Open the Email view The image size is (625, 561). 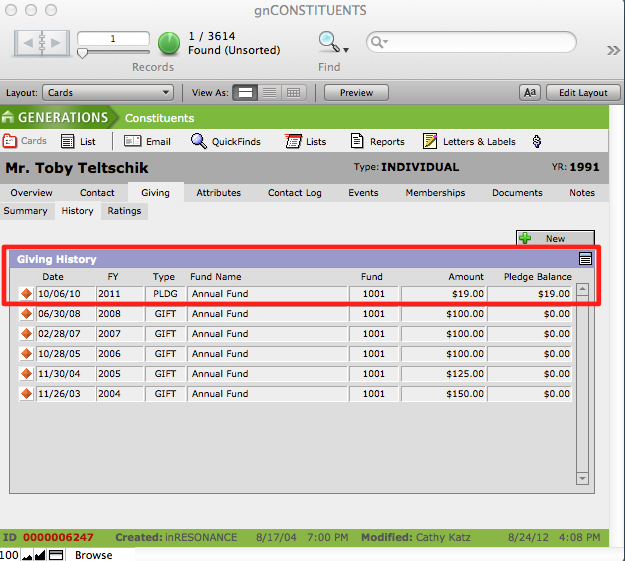click(x=148, y=142)
